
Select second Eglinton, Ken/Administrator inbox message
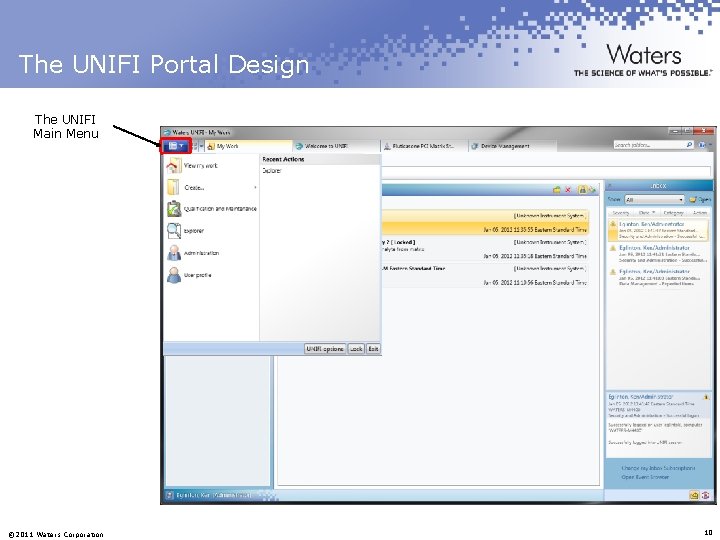[658, 253]
